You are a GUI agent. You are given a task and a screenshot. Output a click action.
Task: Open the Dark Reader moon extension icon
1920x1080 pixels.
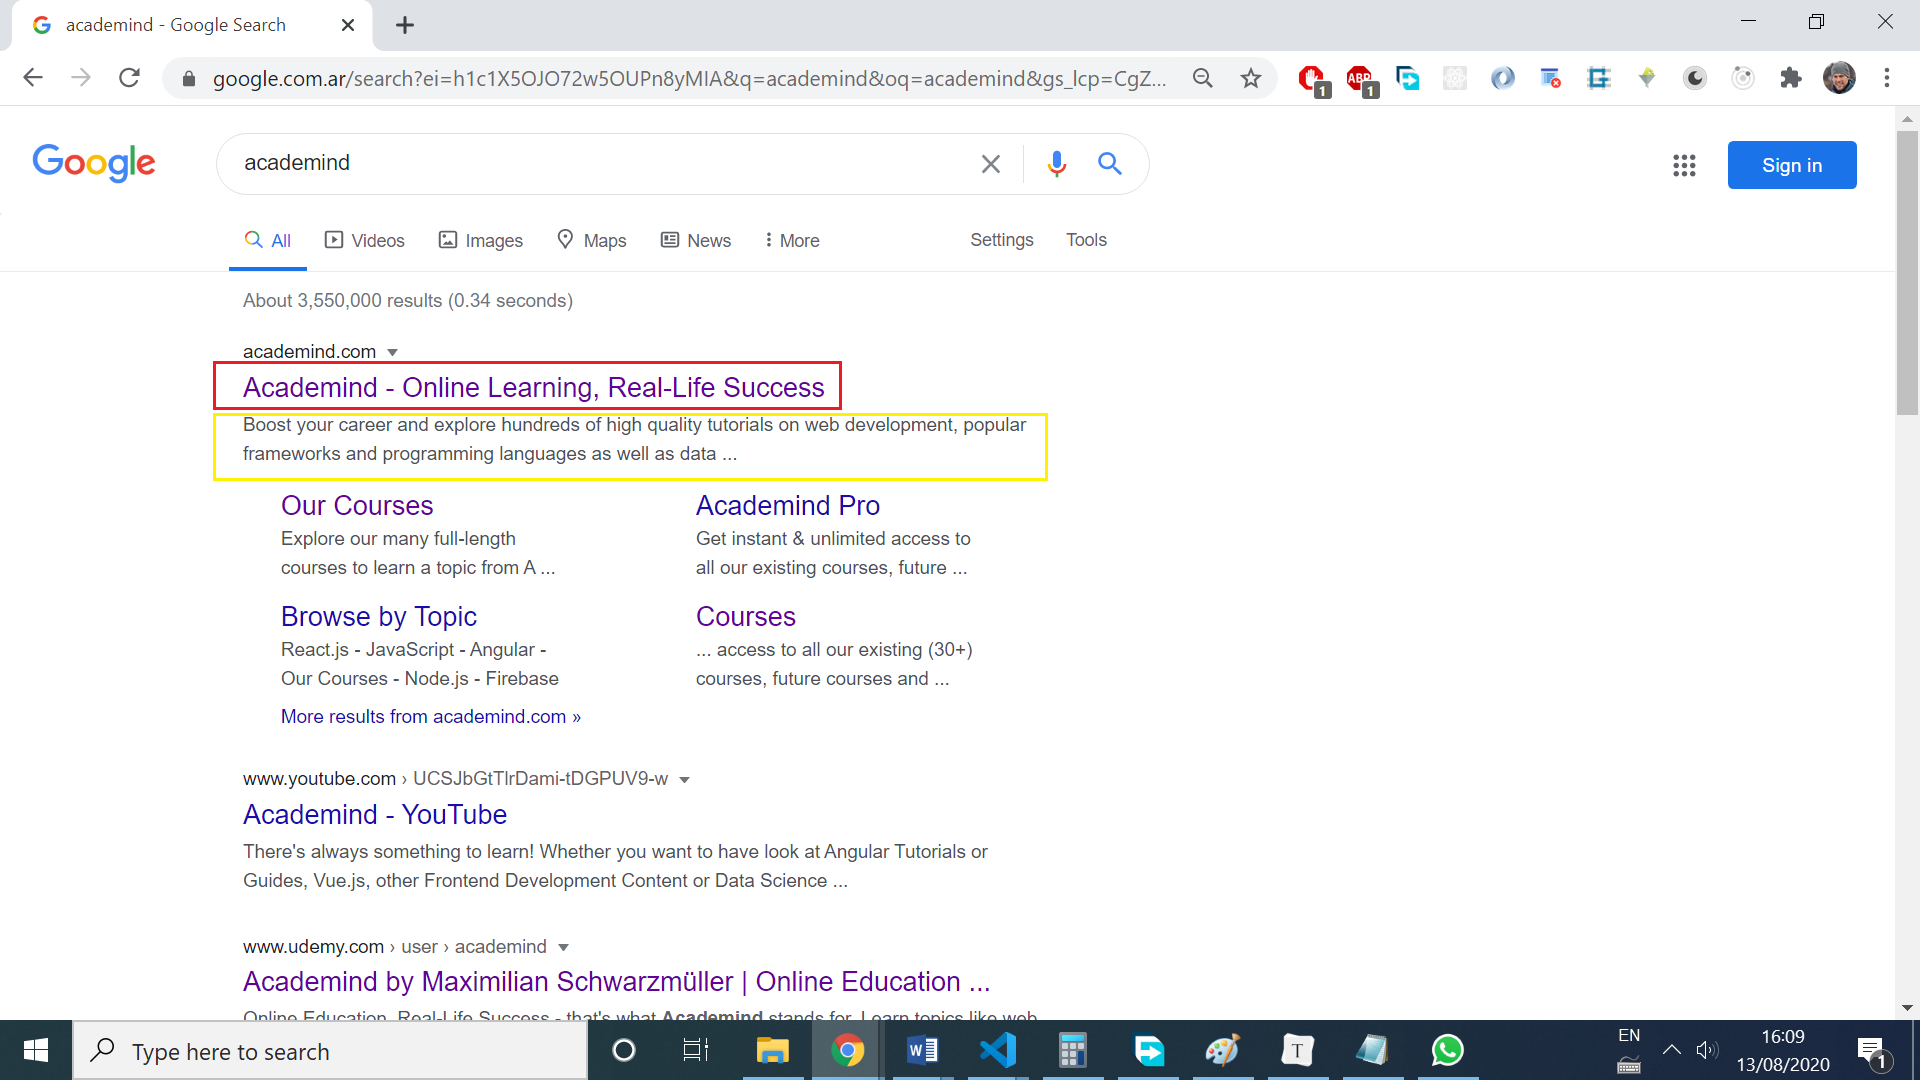click(x=1695, y=77)
